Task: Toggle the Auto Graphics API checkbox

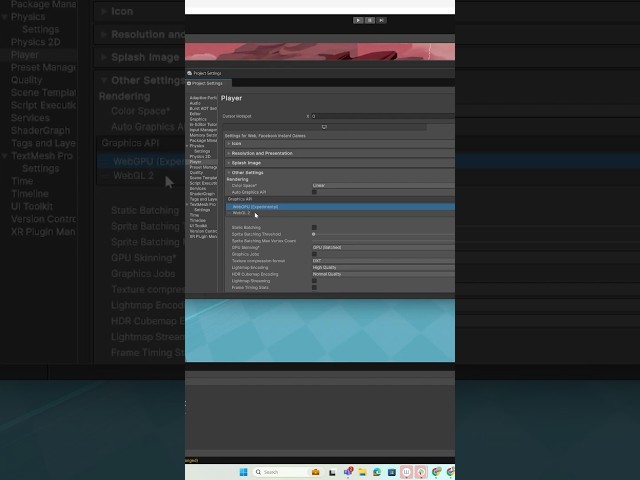Action: coord(314,192)
